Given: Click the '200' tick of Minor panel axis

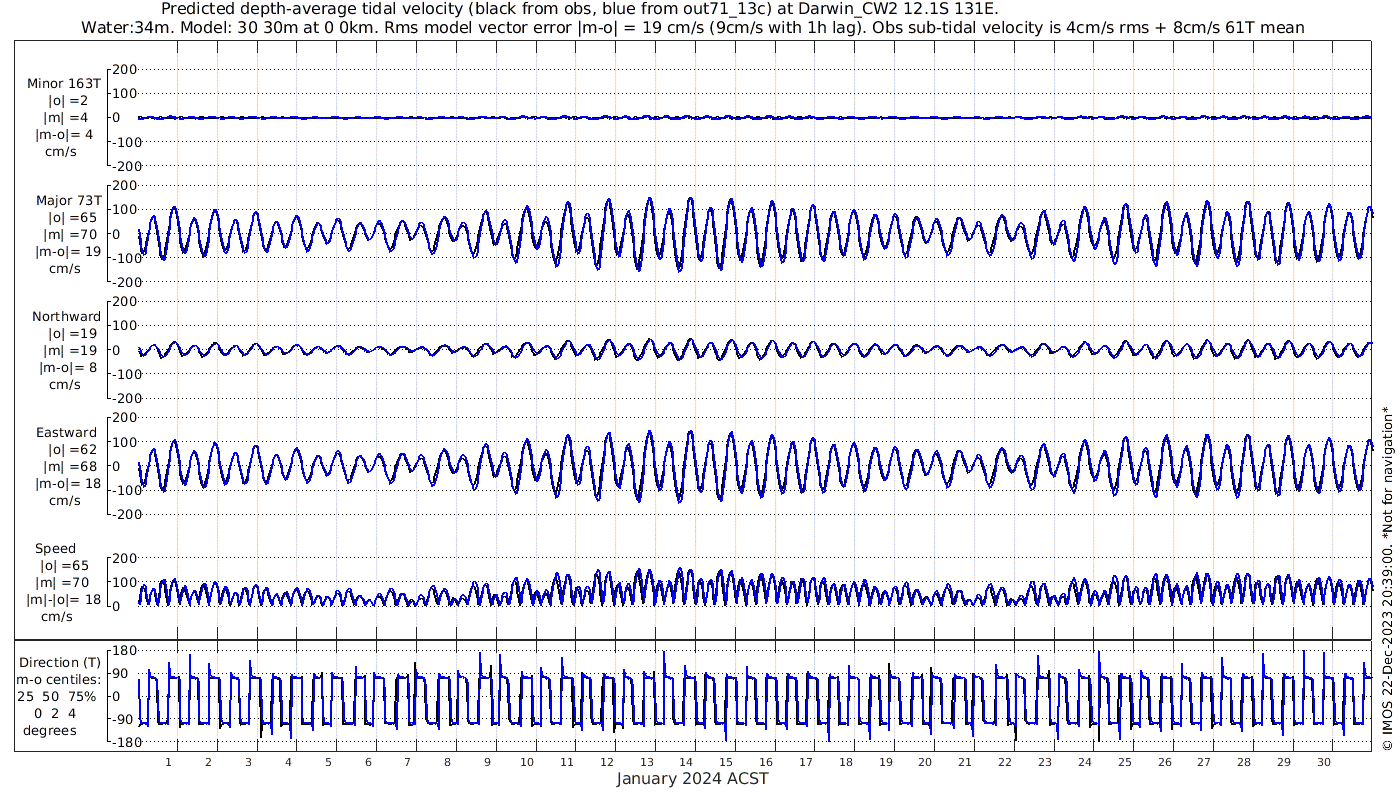Looking at the screenshot, I should [x=124, y=69].
